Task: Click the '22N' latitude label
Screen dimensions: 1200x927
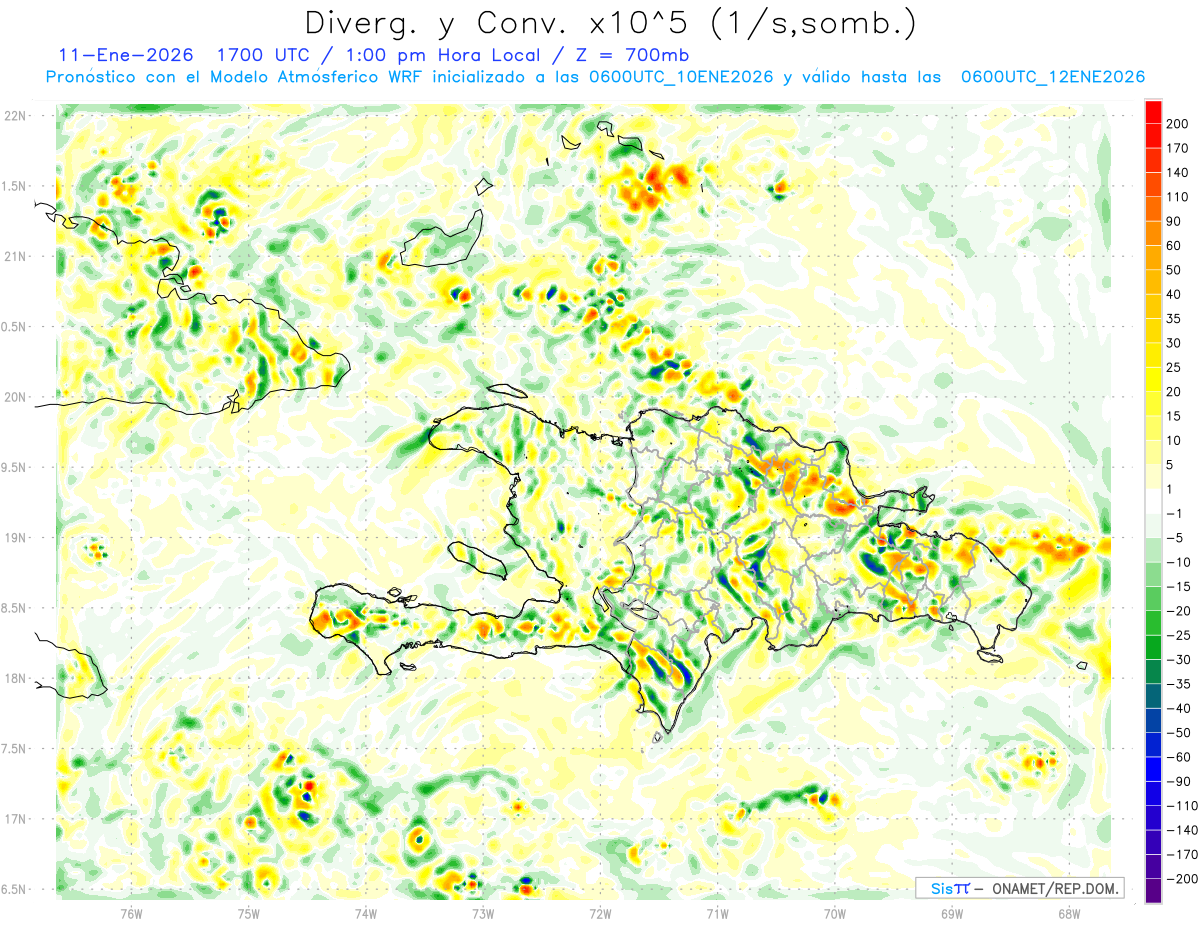Action: pyautogui.click(x=15, y=116)
